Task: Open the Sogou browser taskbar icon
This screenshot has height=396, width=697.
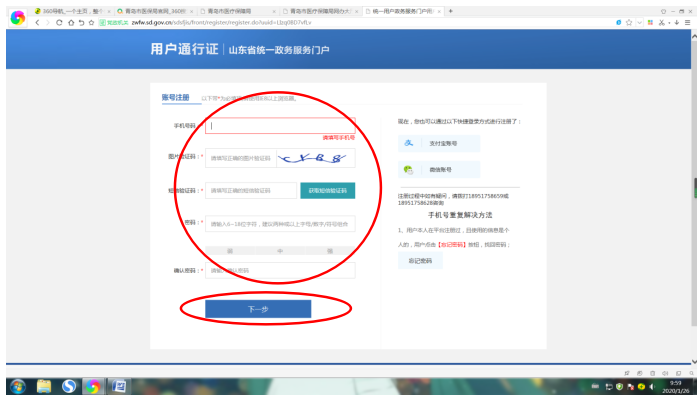Action: tap(68, 386)
